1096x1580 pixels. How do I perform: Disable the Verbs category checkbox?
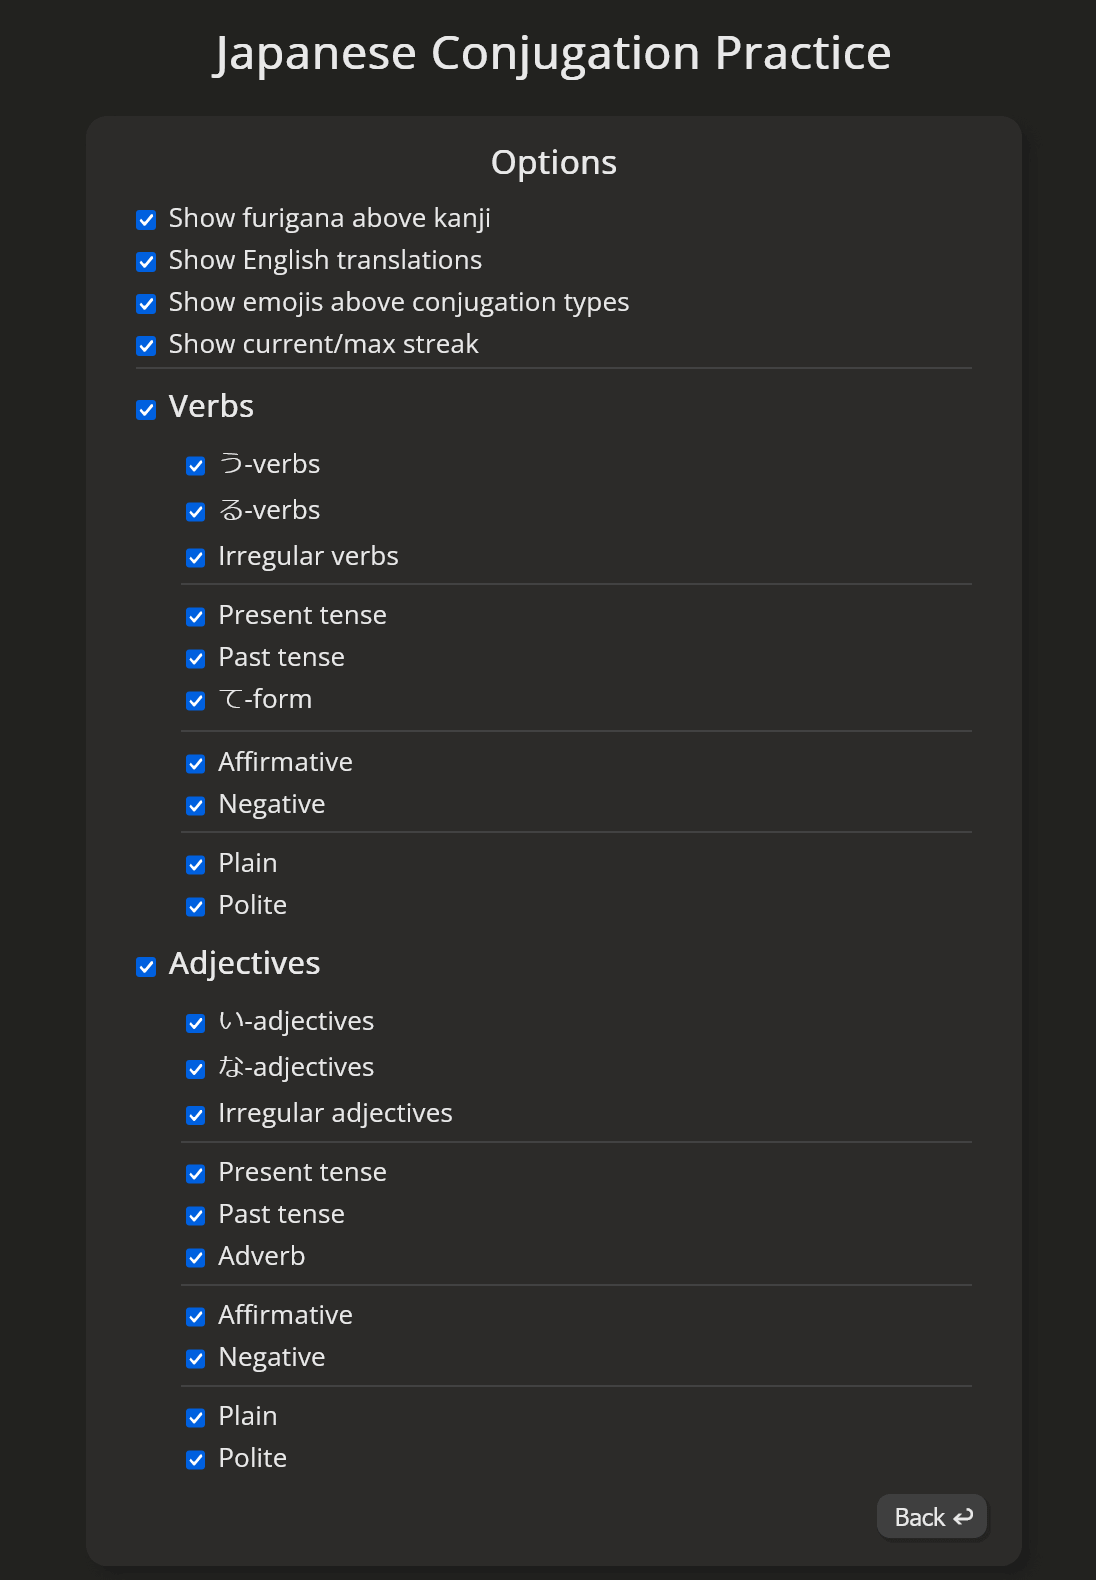coord(146,409)
